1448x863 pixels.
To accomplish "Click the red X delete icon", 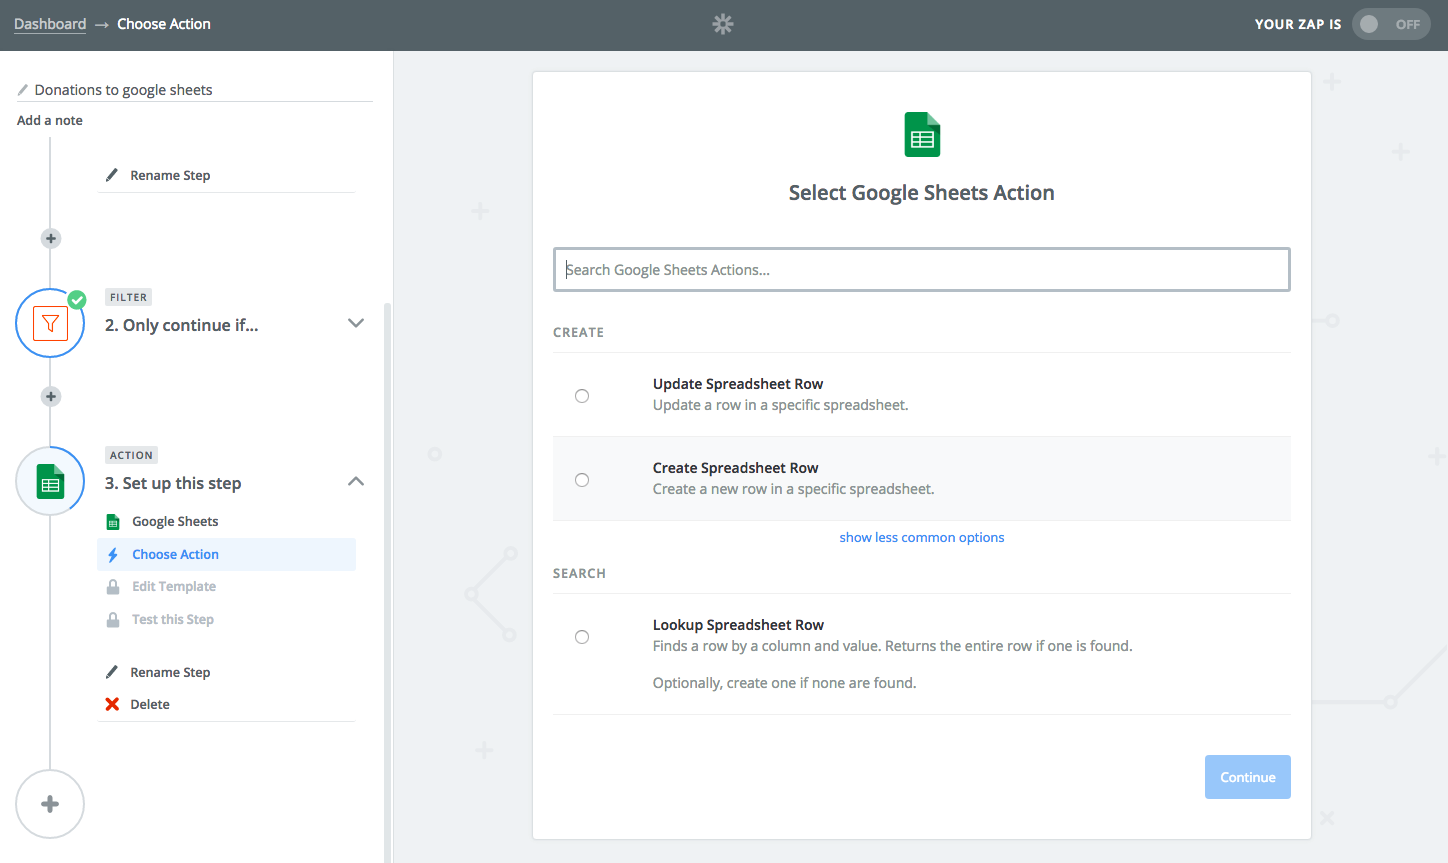I will pyautogui.click(x=112, y=704).
